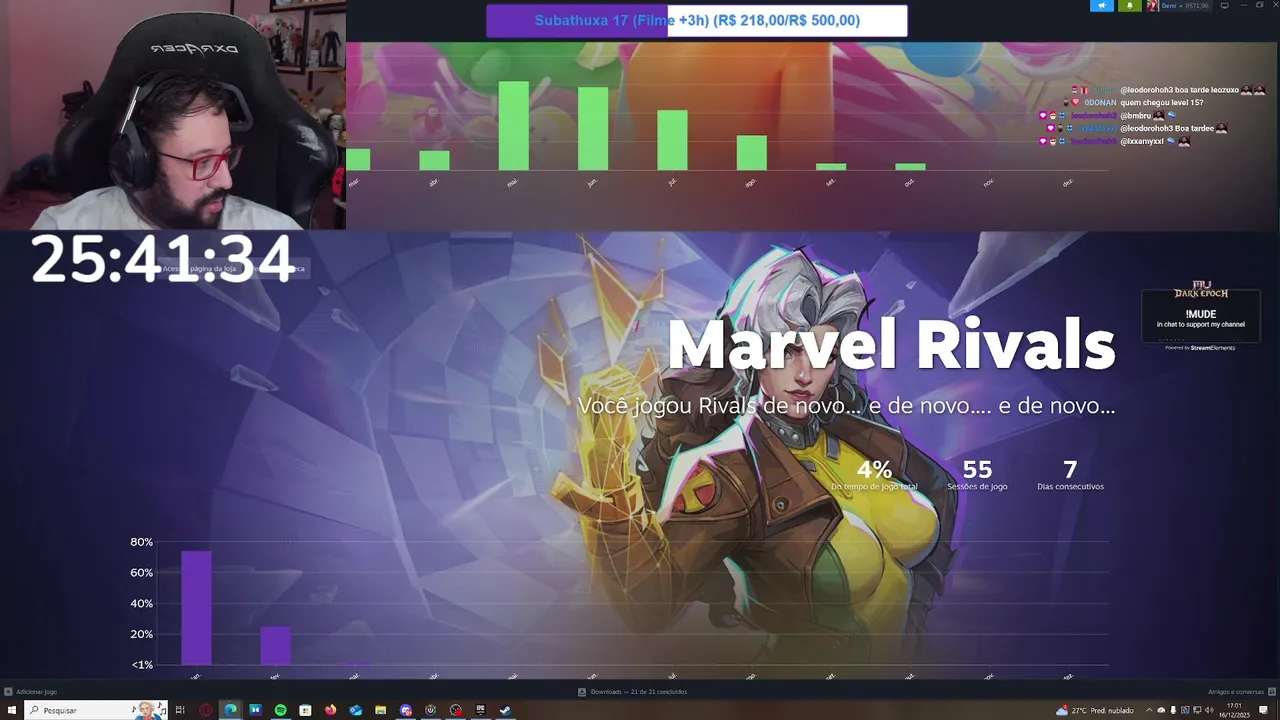Open clock showing 17:01 16/12/2025

pos(1234,710)
